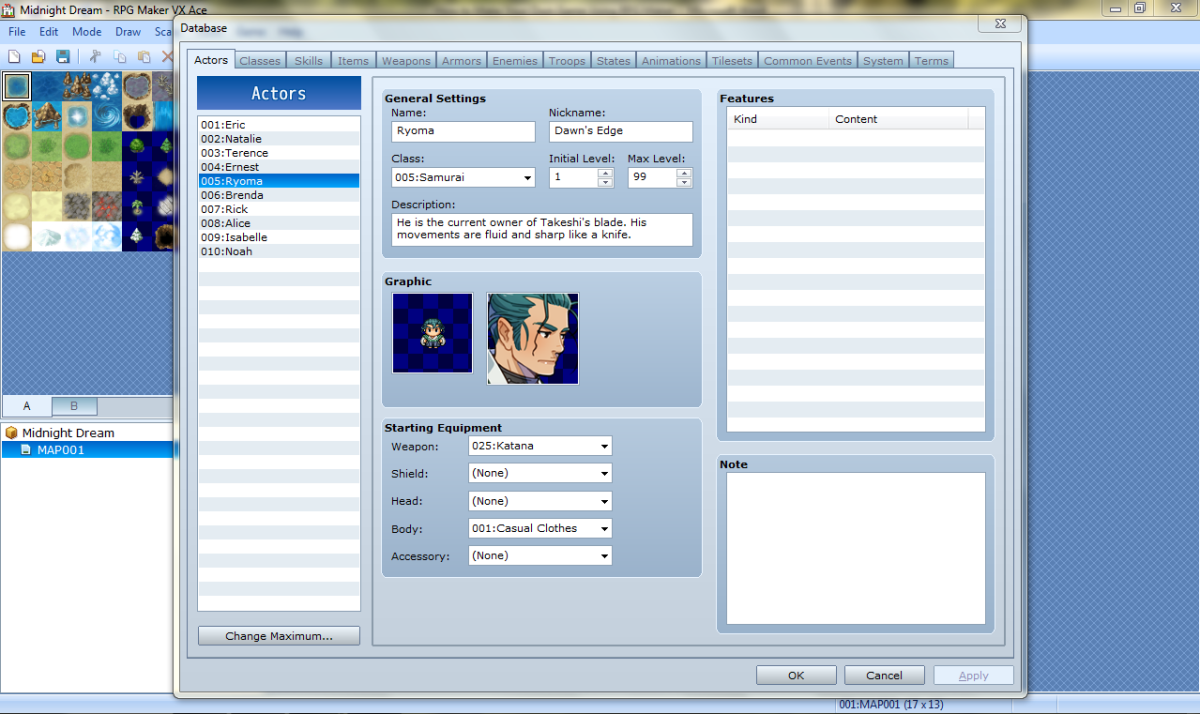Image resolution: width=1200 pixels, height=714 pixels.
Task: Increase Initial Level with the up arrow
Action: (x=605, y=173)
